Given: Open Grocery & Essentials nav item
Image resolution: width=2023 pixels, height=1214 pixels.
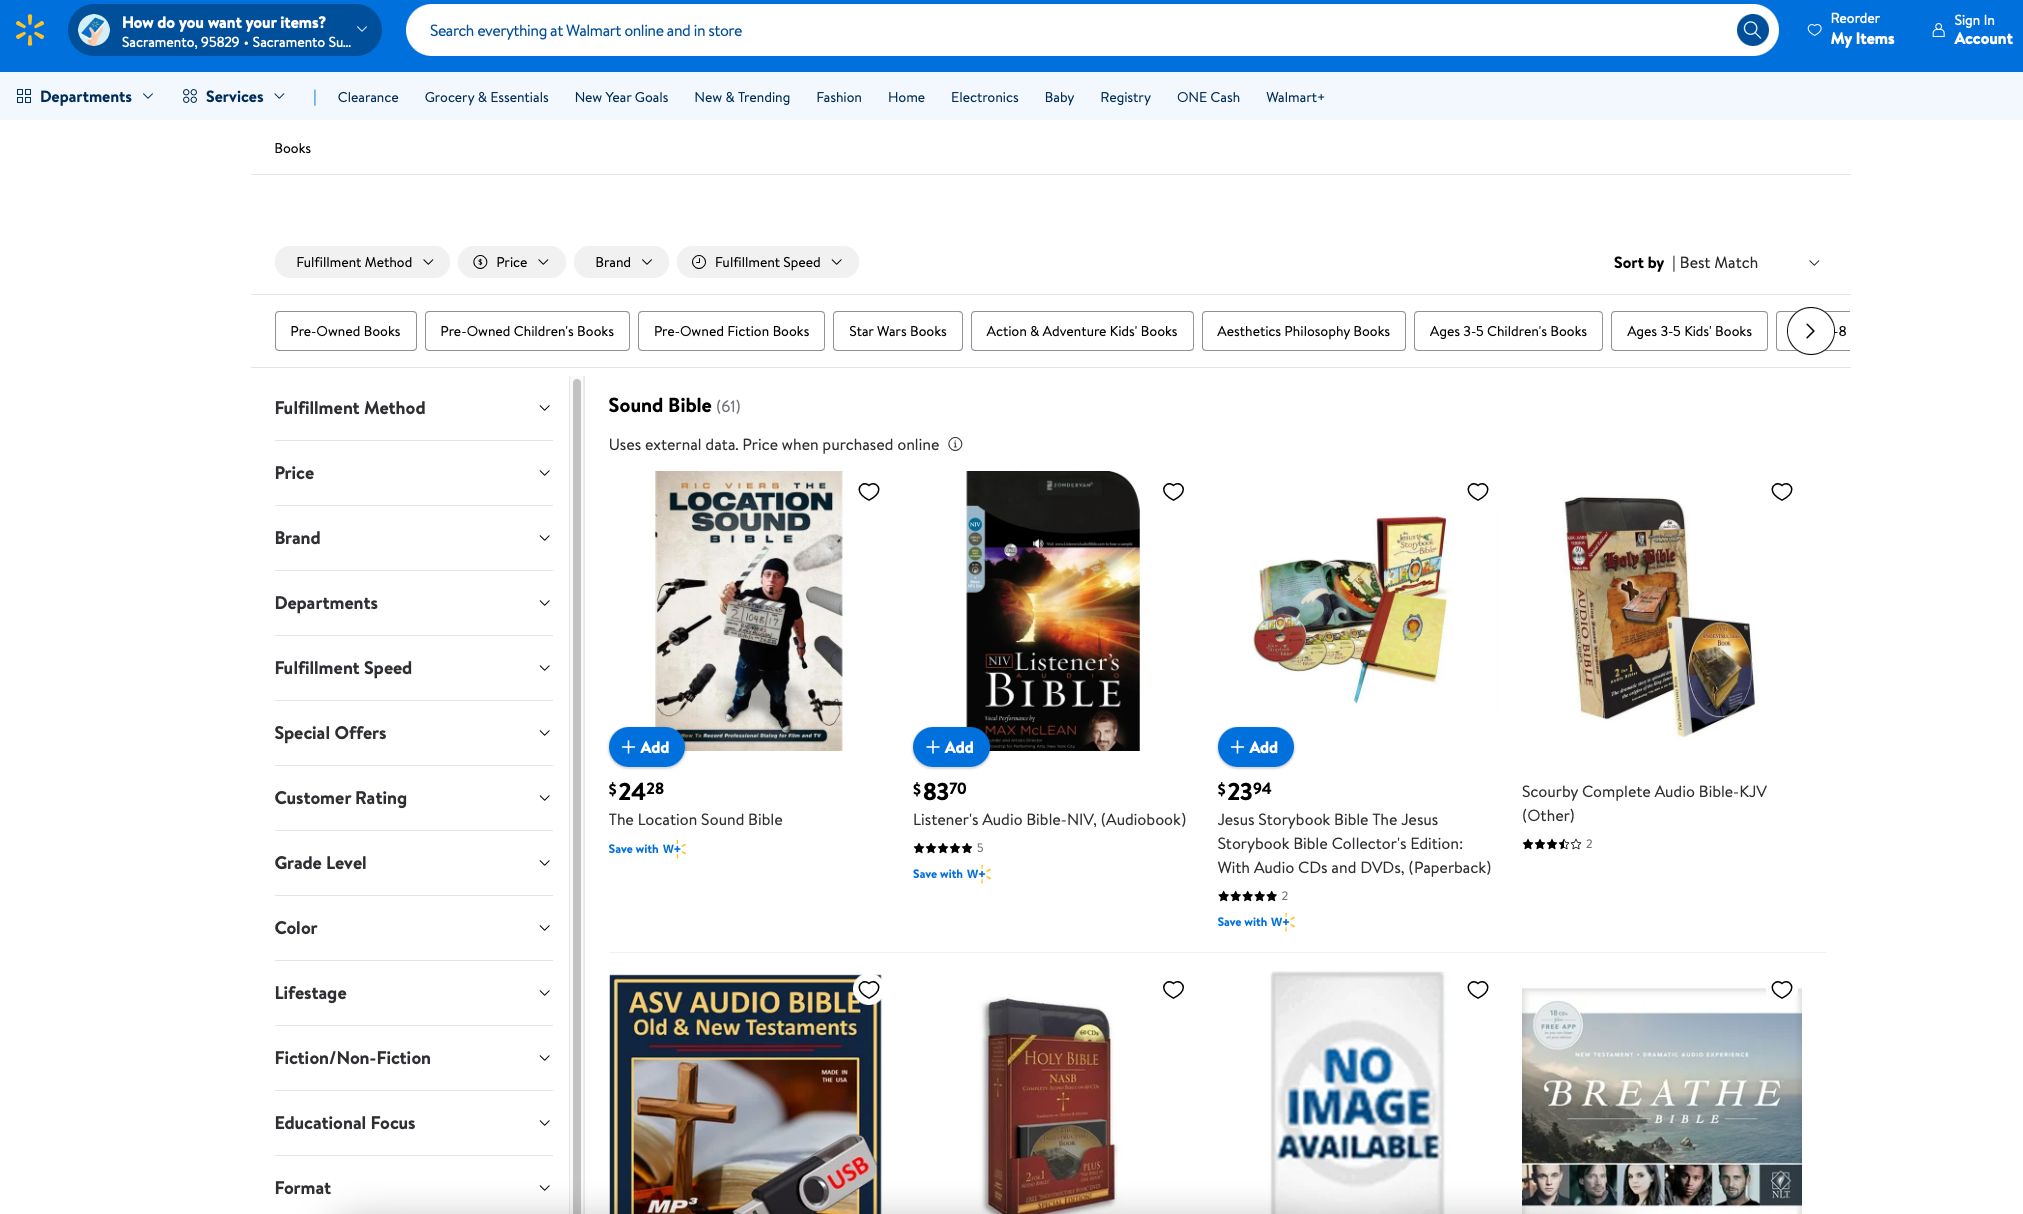Looking at the screenshot, I should (486, 97).
